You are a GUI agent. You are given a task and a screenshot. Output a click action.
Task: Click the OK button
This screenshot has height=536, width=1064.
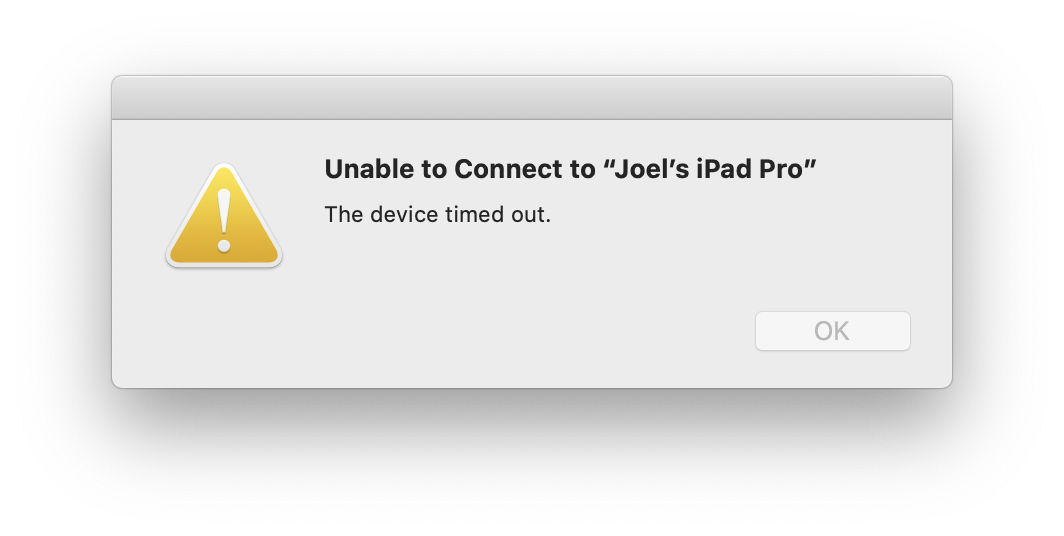pos(833,331)
